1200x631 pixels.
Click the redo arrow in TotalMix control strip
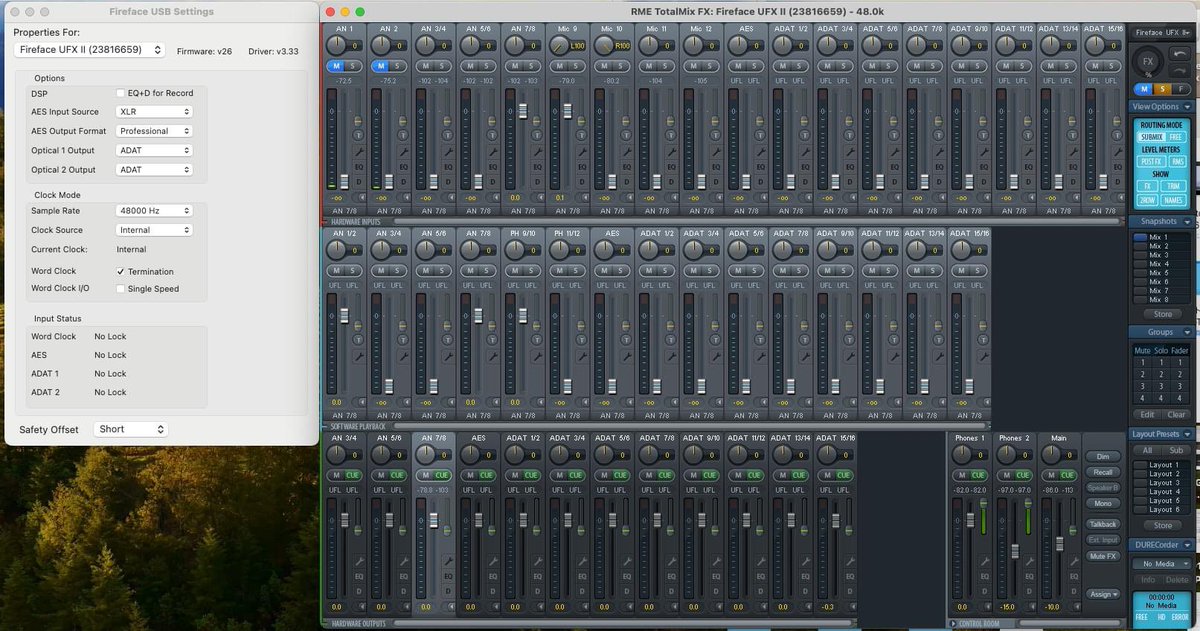tap(1180, 71)
